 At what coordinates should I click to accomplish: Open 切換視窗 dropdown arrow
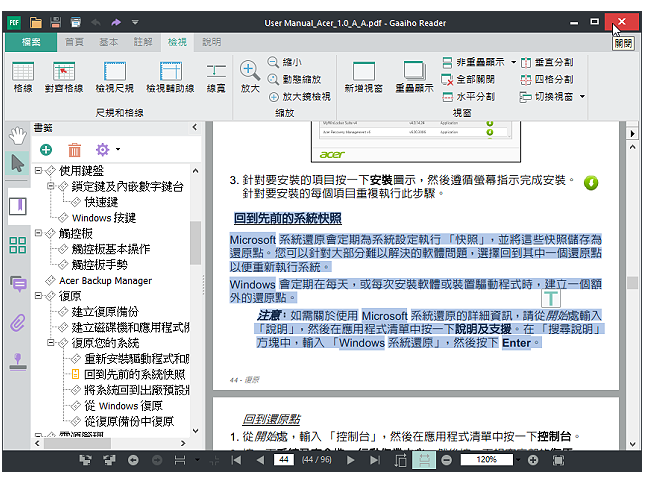pos(582,97)
